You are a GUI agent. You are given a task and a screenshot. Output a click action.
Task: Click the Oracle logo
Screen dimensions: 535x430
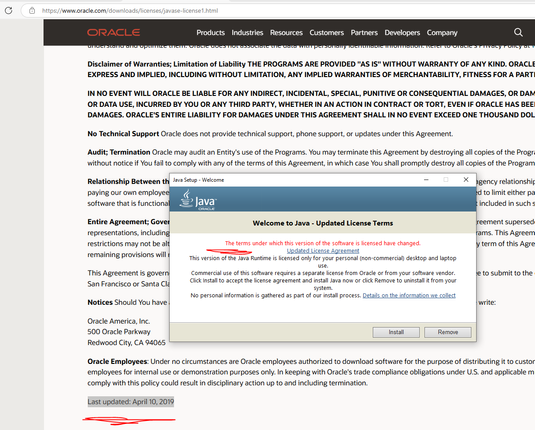click(113, 32)
